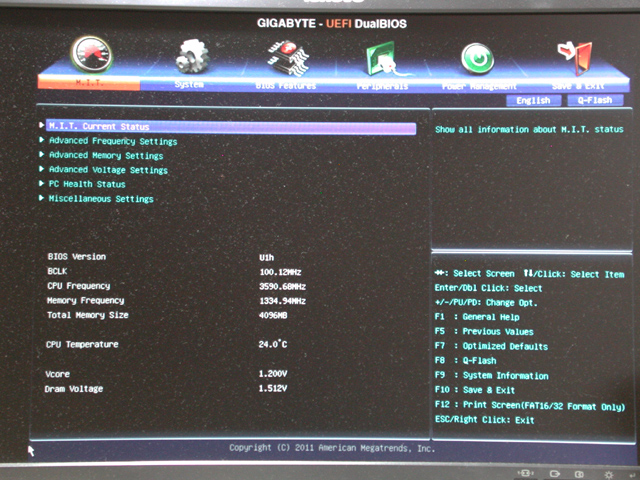Expand arrow beside PC Health Status

coord(42,184)
